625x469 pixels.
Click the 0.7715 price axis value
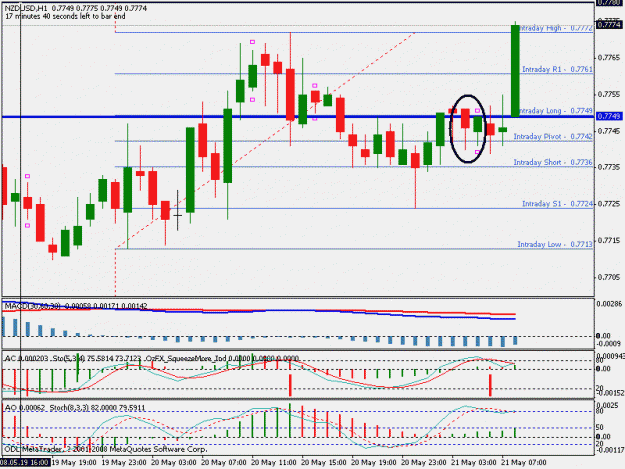pyautogui.click(x=609, y=240)
